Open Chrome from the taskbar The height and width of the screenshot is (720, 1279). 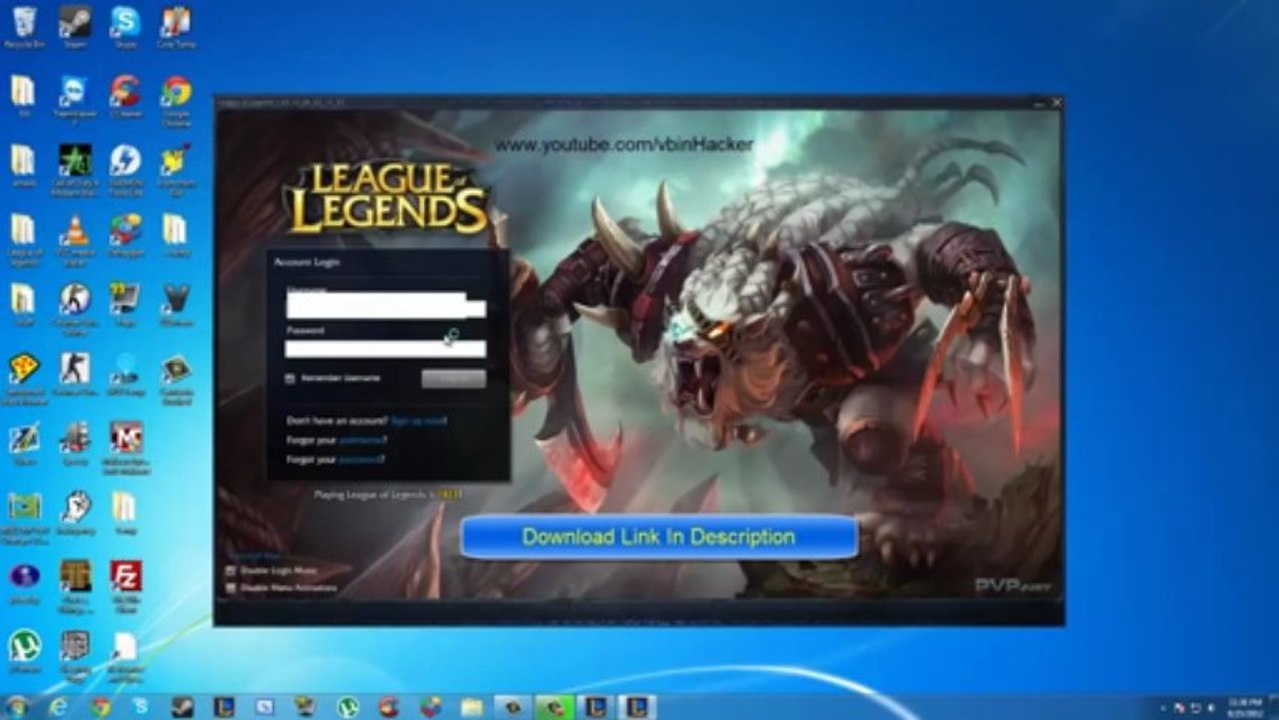(100, 707)
